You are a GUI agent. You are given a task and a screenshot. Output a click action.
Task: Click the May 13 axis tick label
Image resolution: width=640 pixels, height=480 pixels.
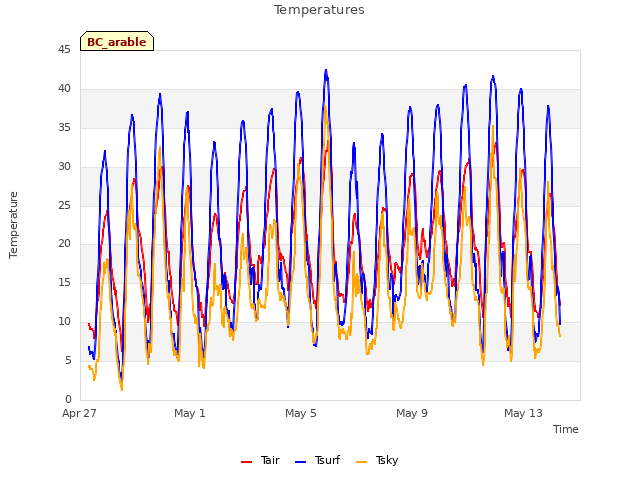pos(523,413)
